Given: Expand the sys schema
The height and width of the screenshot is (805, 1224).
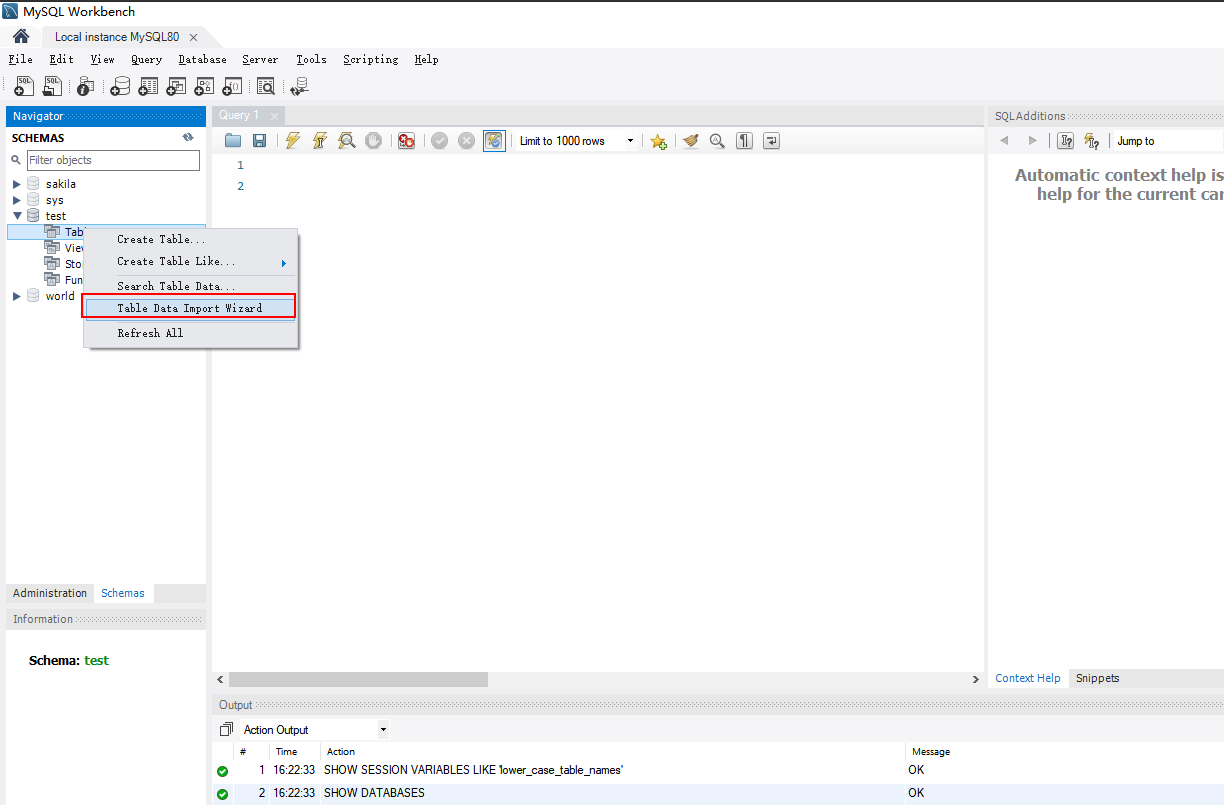Looking at the screenshot, I should click(x=17, y=200).
